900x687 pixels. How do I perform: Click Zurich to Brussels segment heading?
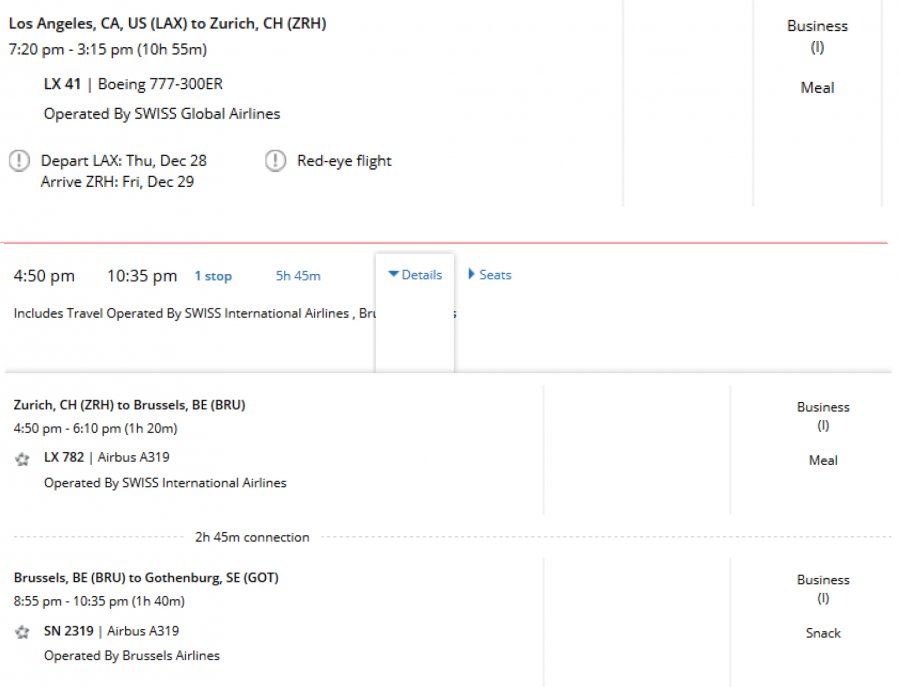pos(129,405)
